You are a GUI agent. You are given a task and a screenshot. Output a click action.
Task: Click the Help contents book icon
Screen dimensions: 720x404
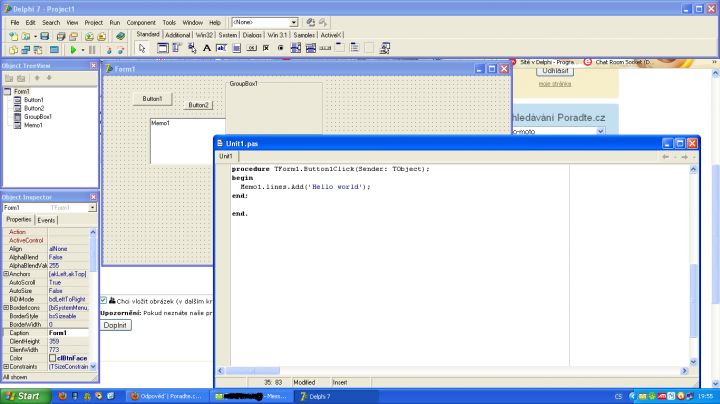pos(120,36)
